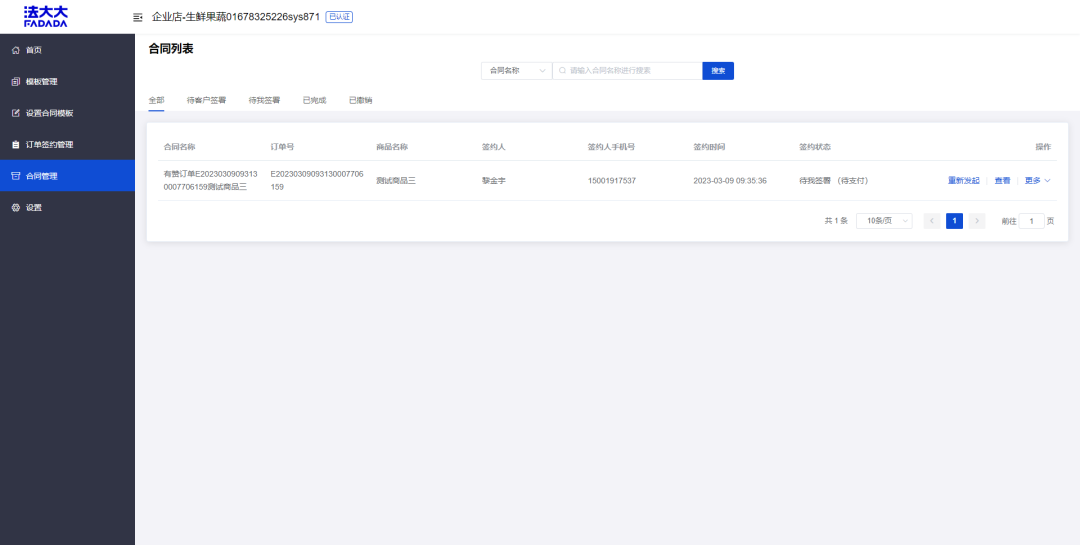Switch to the 已撤销 tab

click(360, 100)
